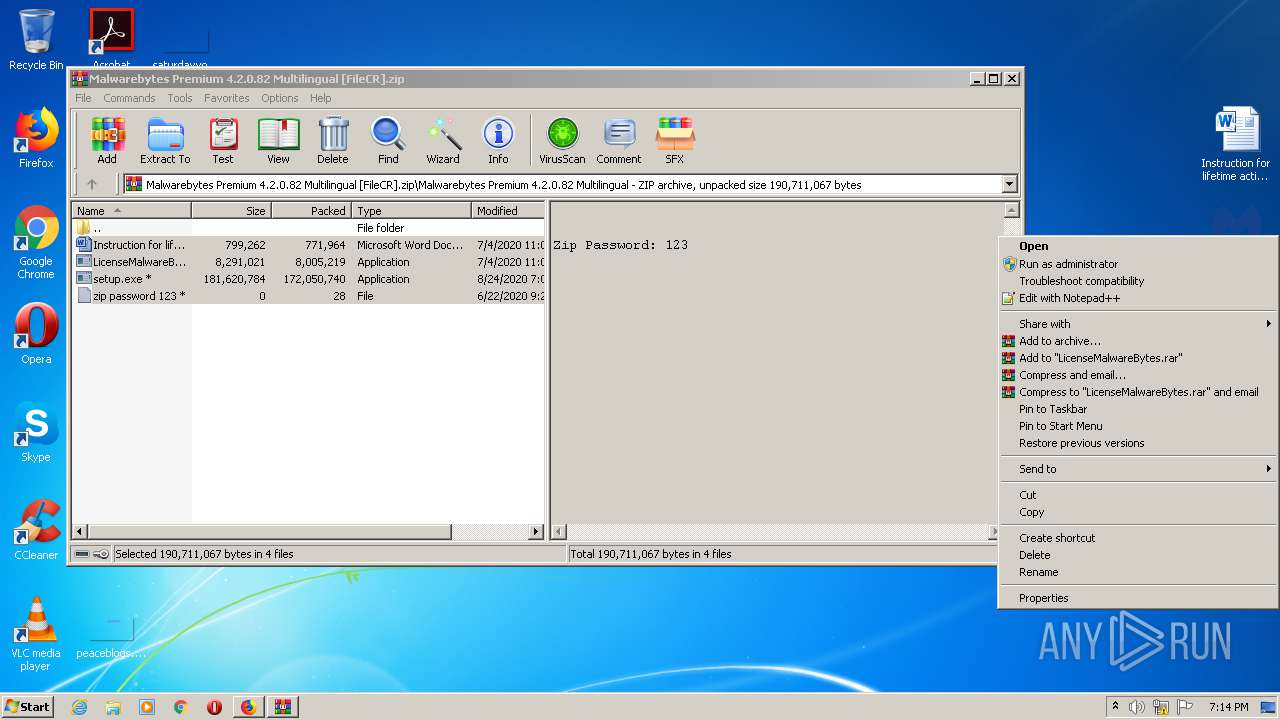Choose Rename in the context menu
Image resolution: width=1280 pixels, height=720 pixels.
click(1138, 572)
